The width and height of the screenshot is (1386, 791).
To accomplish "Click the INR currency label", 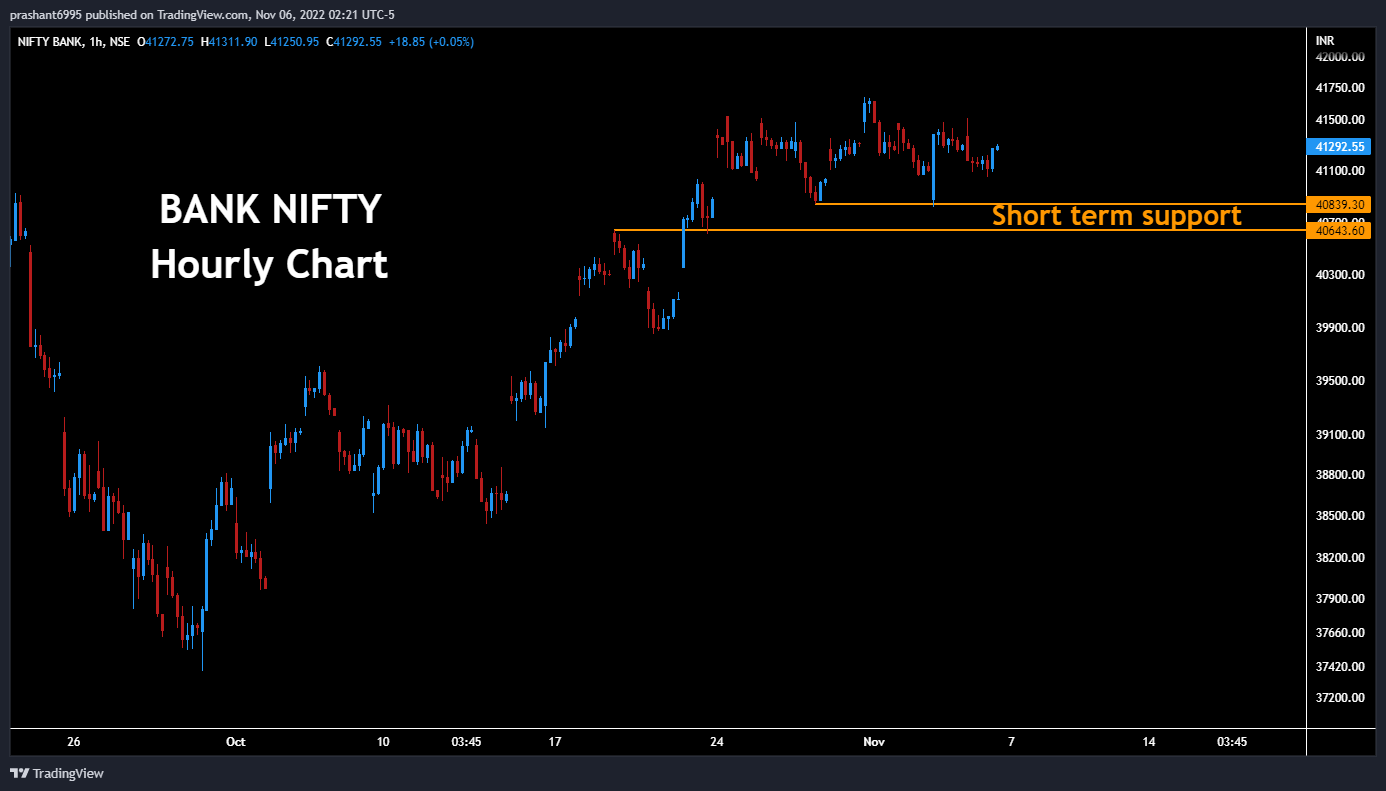I will point(1325,41).
